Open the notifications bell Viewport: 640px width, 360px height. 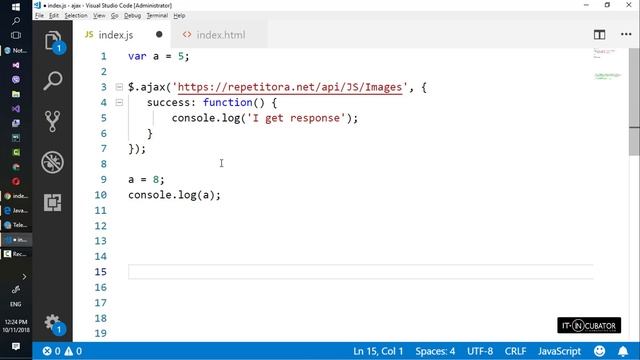click(x=623, y=351)
